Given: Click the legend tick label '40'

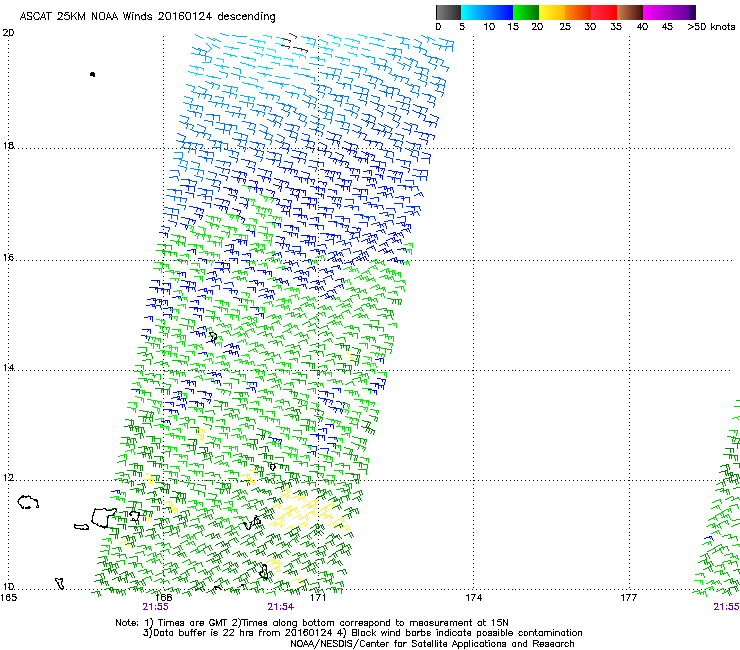Looking at the screenshot, I should pyautogui.click(x=642, y=27).
